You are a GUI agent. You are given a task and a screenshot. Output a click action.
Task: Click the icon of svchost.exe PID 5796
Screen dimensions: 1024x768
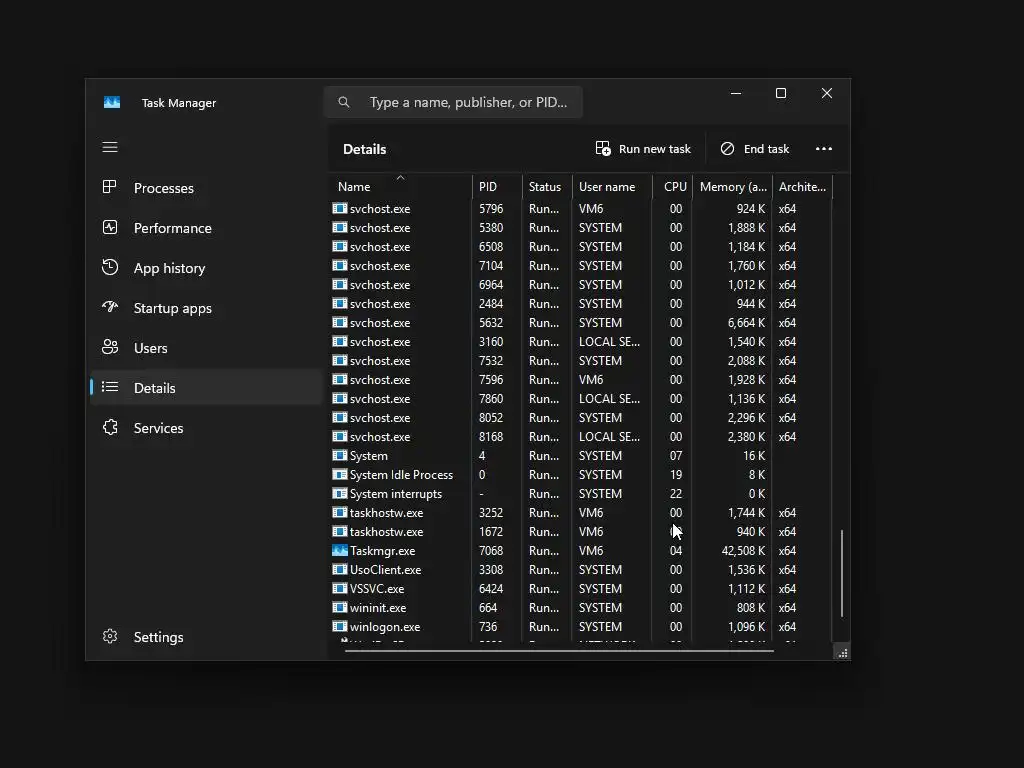pyautogui.click(x=340, y=208)
